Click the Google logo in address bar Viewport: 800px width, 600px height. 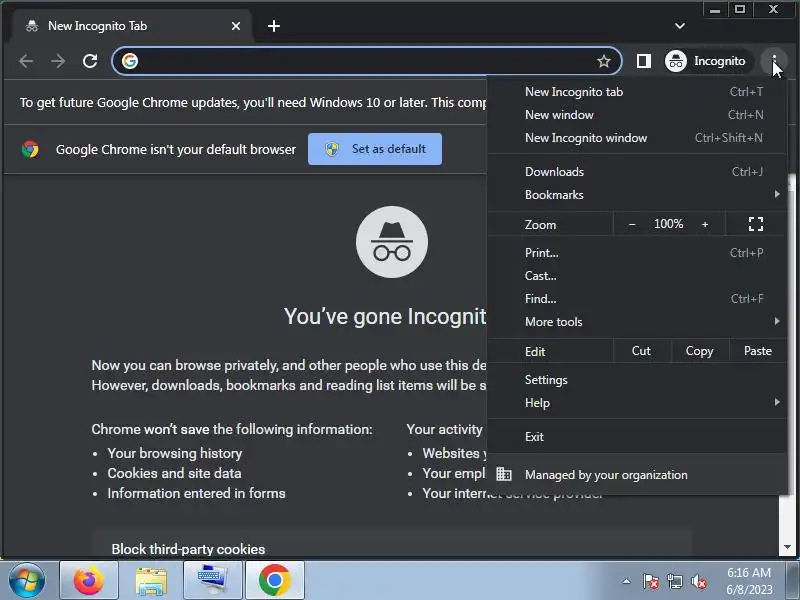(130, 61)
